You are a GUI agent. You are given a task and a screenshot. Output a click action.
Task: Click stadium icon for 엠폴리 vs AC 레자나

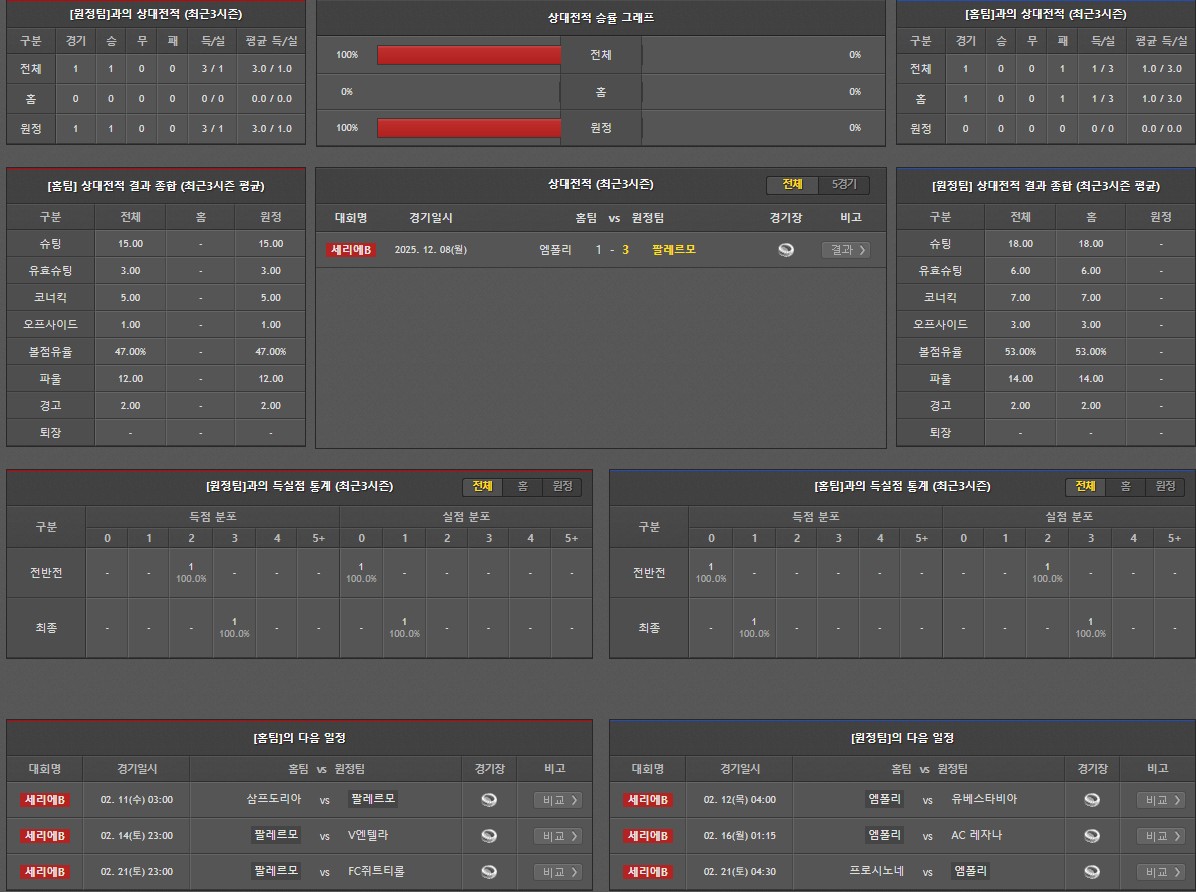coord(1092,836)
